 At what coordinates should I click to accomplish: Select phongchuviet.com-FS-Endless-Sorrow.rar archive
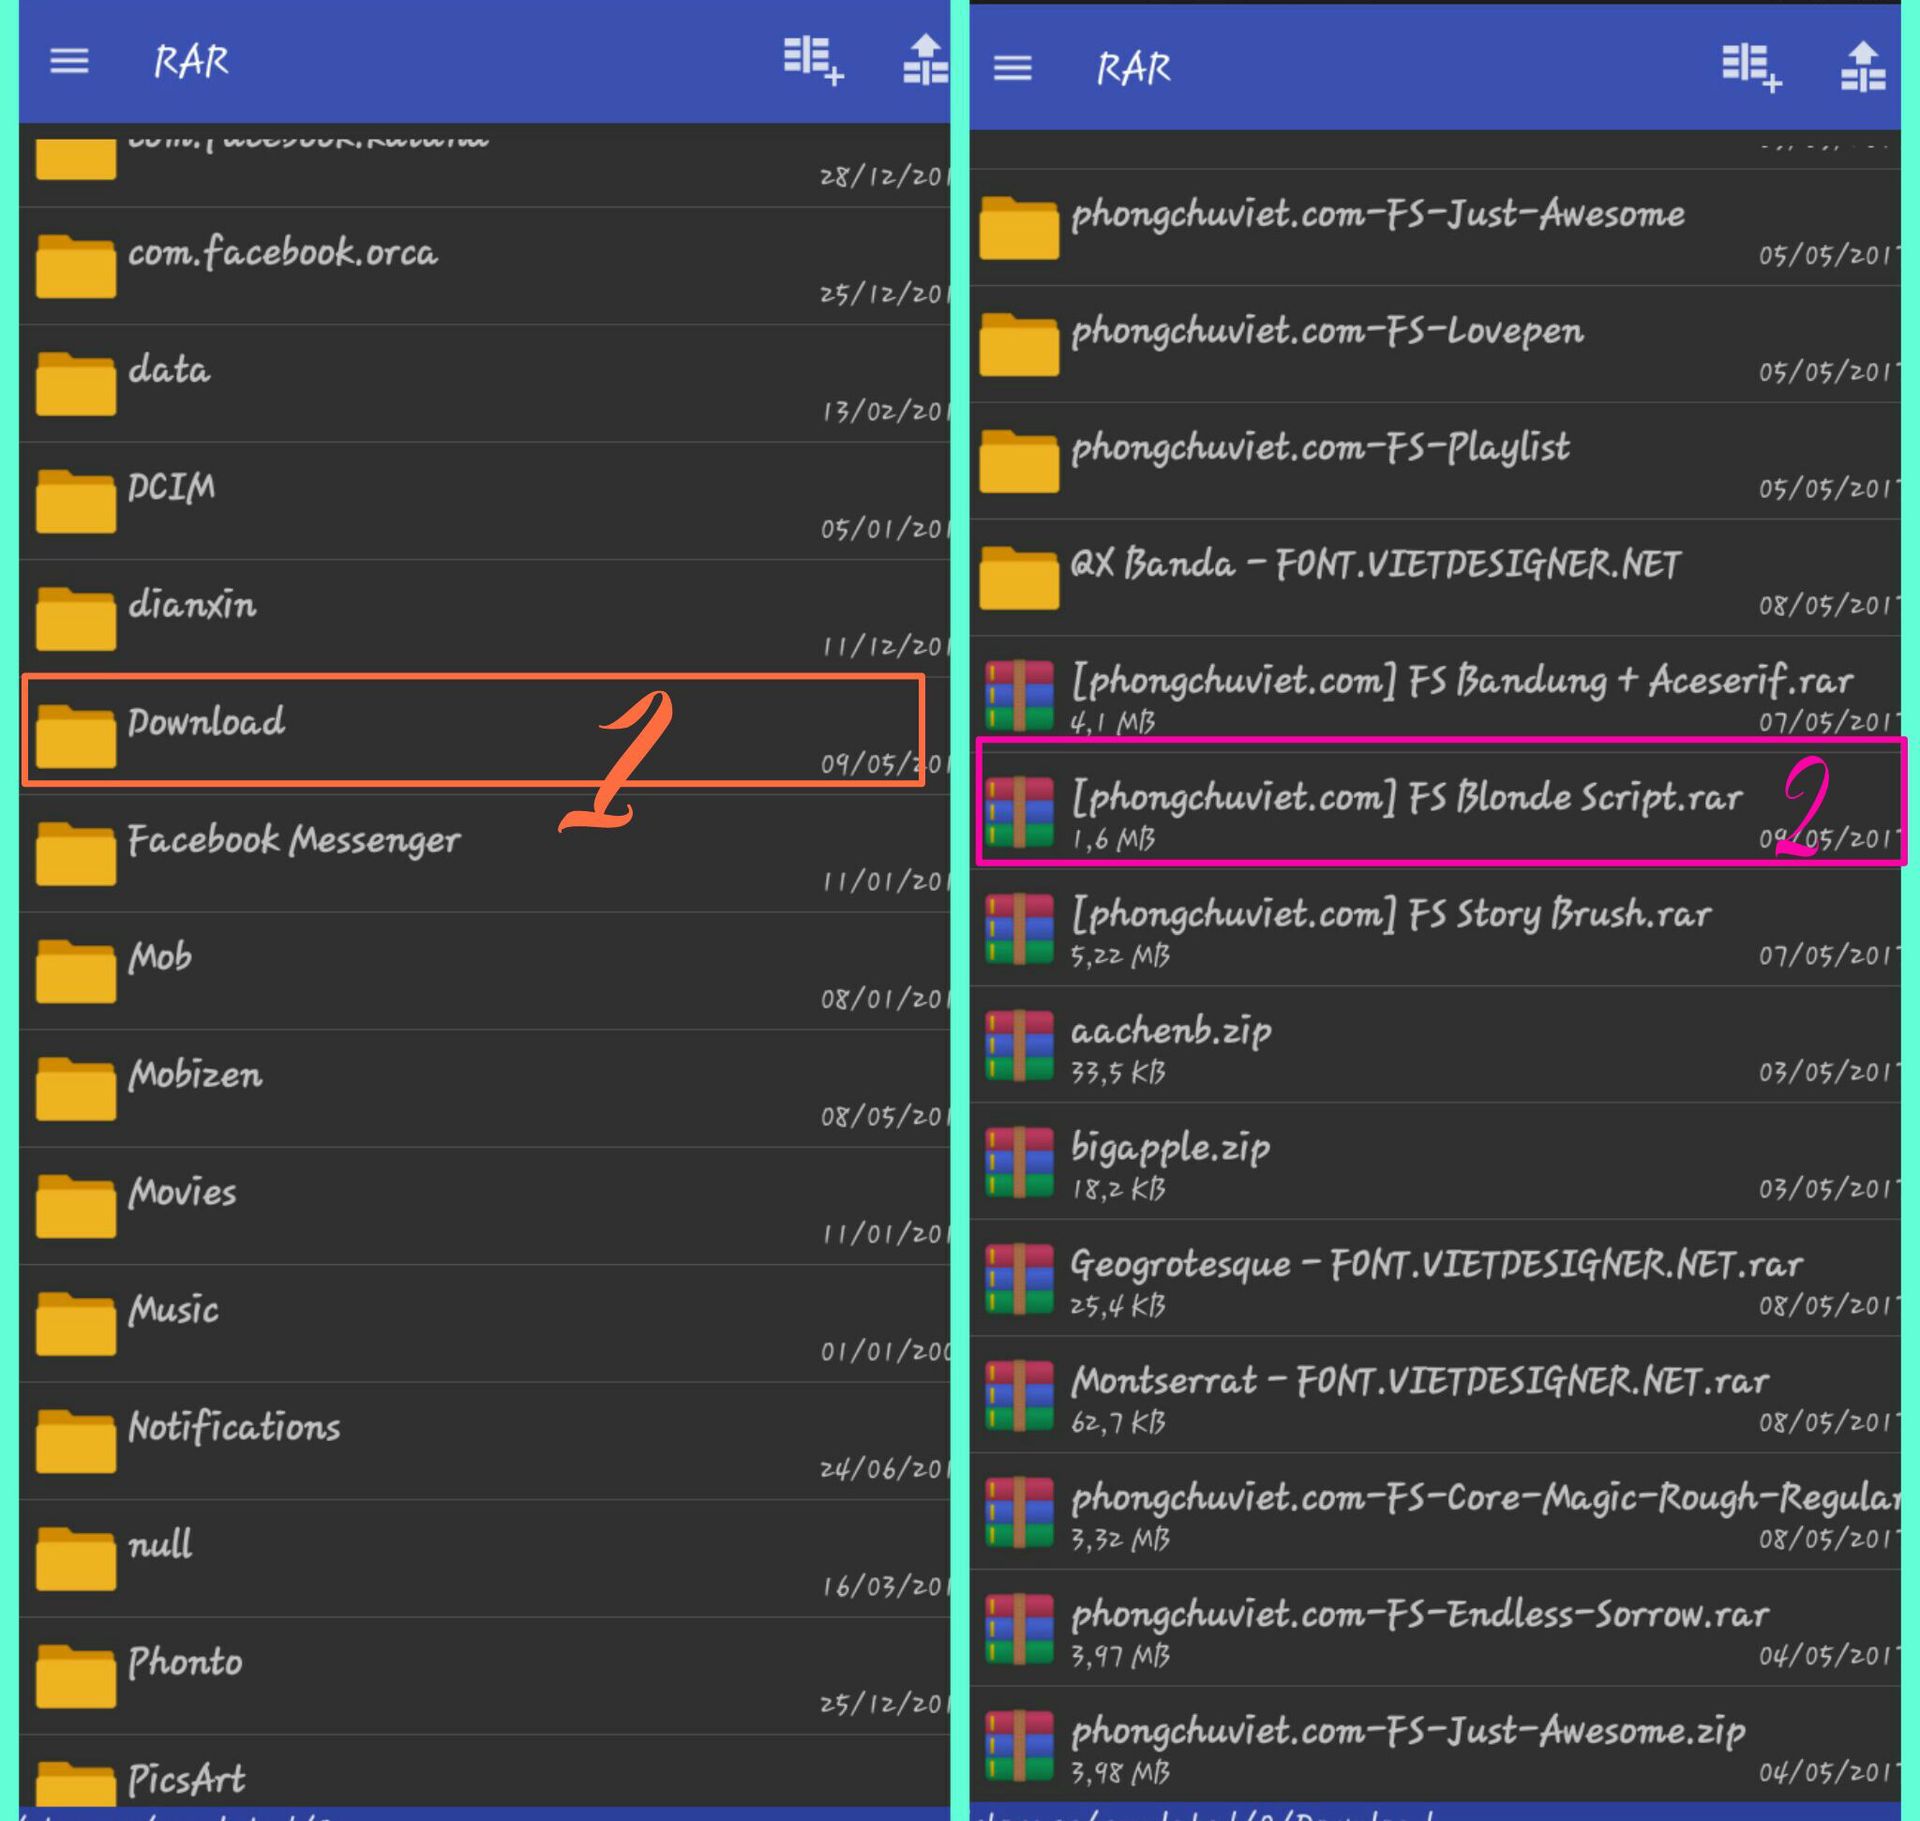pyautogui.click(x=1418, y=1615)
